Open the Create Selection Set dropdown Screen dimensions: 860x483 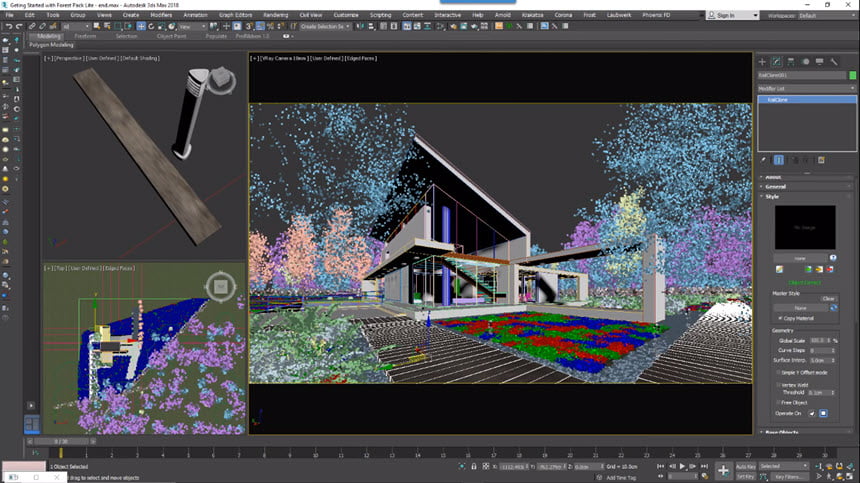tap(325, 26)
